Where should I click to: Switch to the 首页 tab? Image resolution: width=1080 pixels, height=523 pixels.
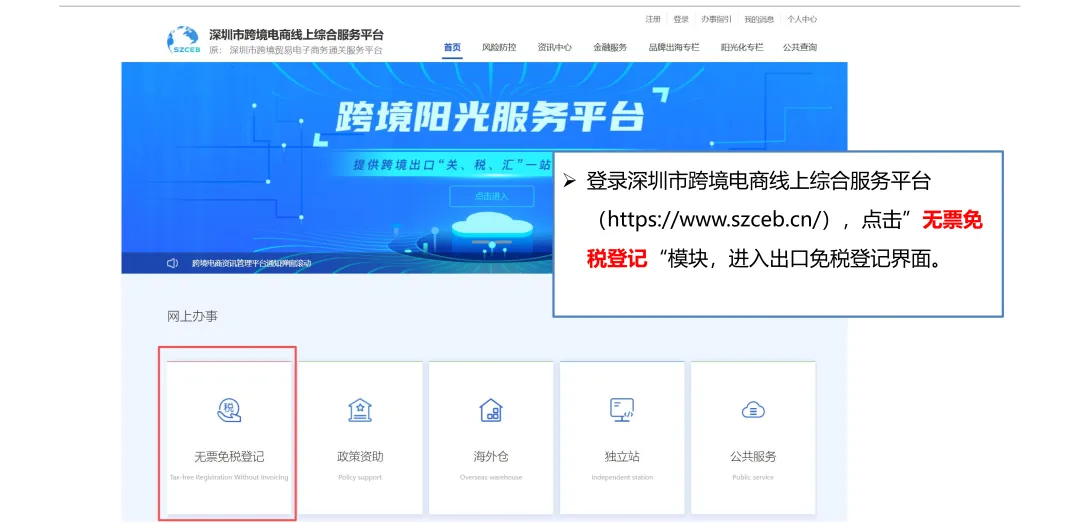pos(453,48)
